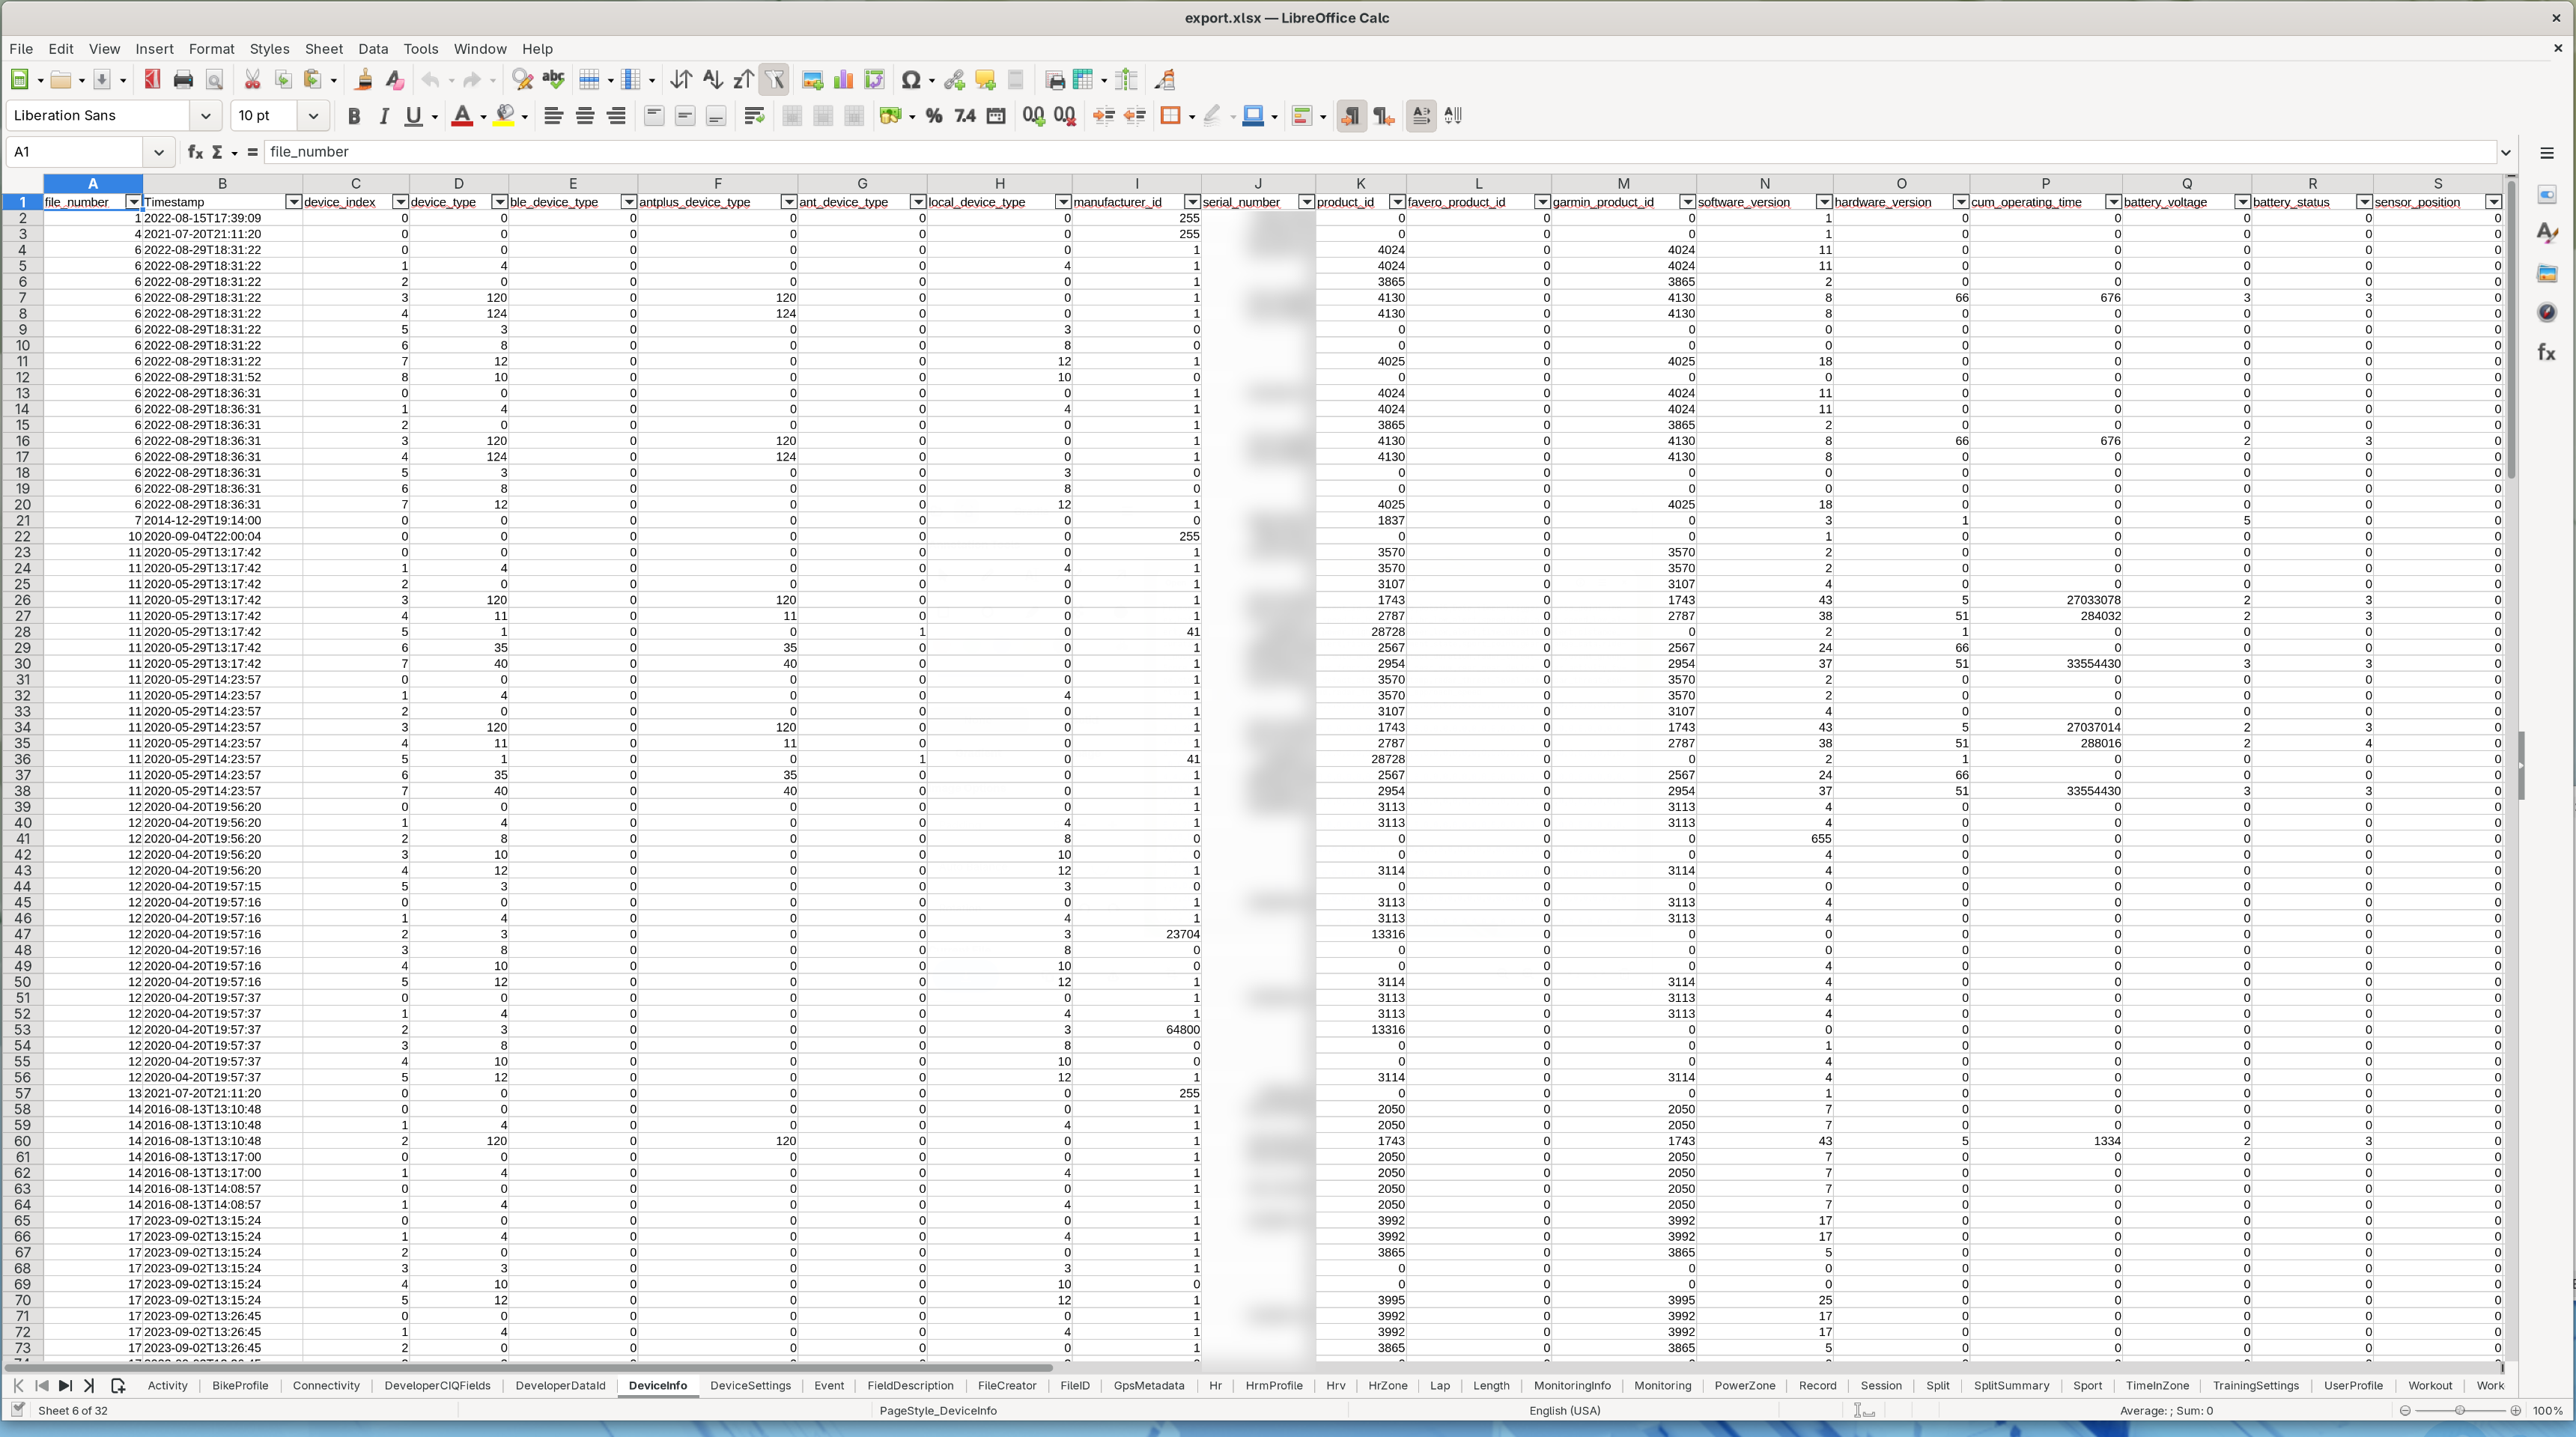Add decimal place icon
Image resolution: width=2576 pixels, height=1437 pixels.
click(1034, 116)
